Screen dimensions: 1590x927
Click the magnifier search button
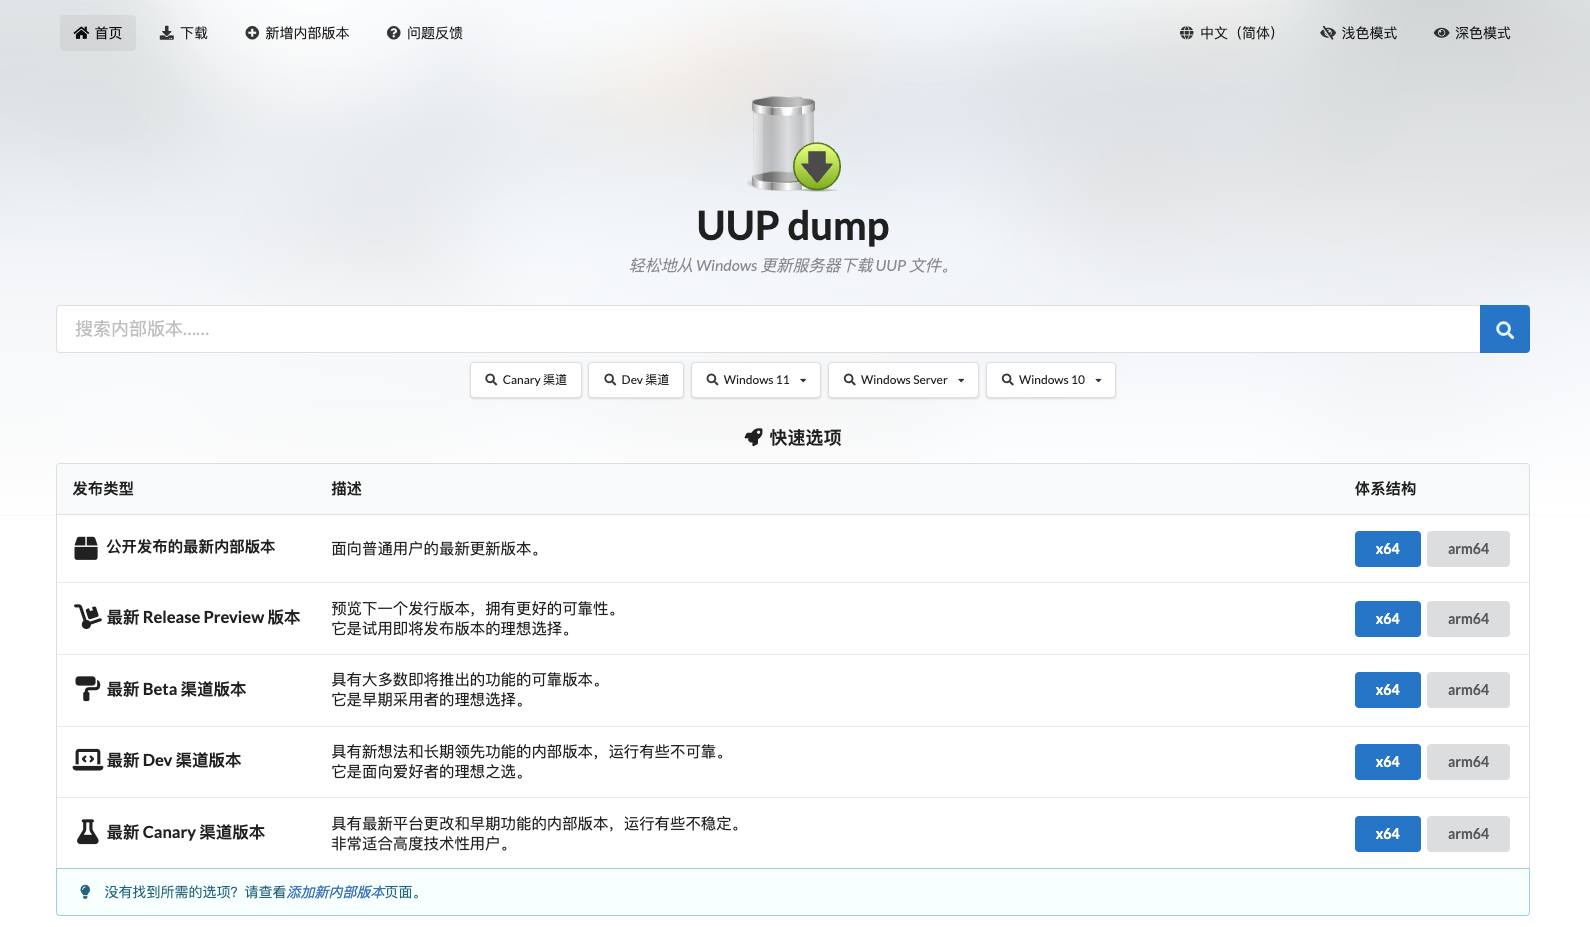(1504, 329)
